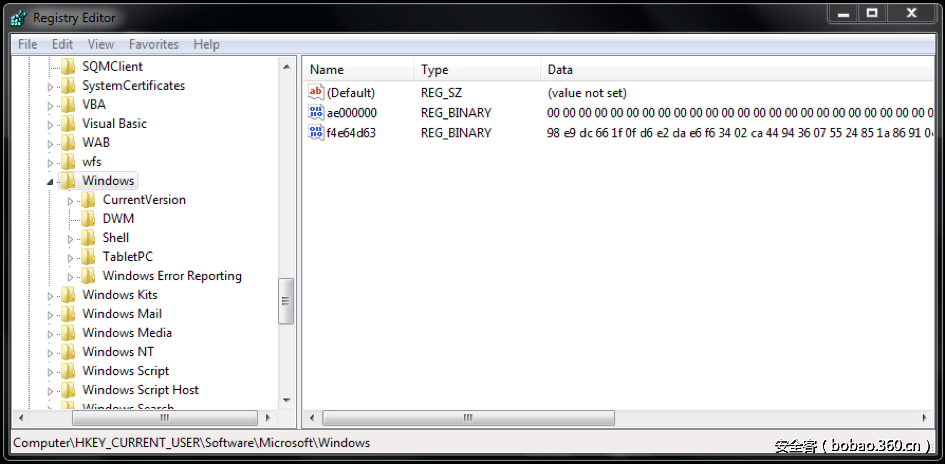Expand the Windows Kits key
Screen dimensions: 945x464
click(51, 296)
